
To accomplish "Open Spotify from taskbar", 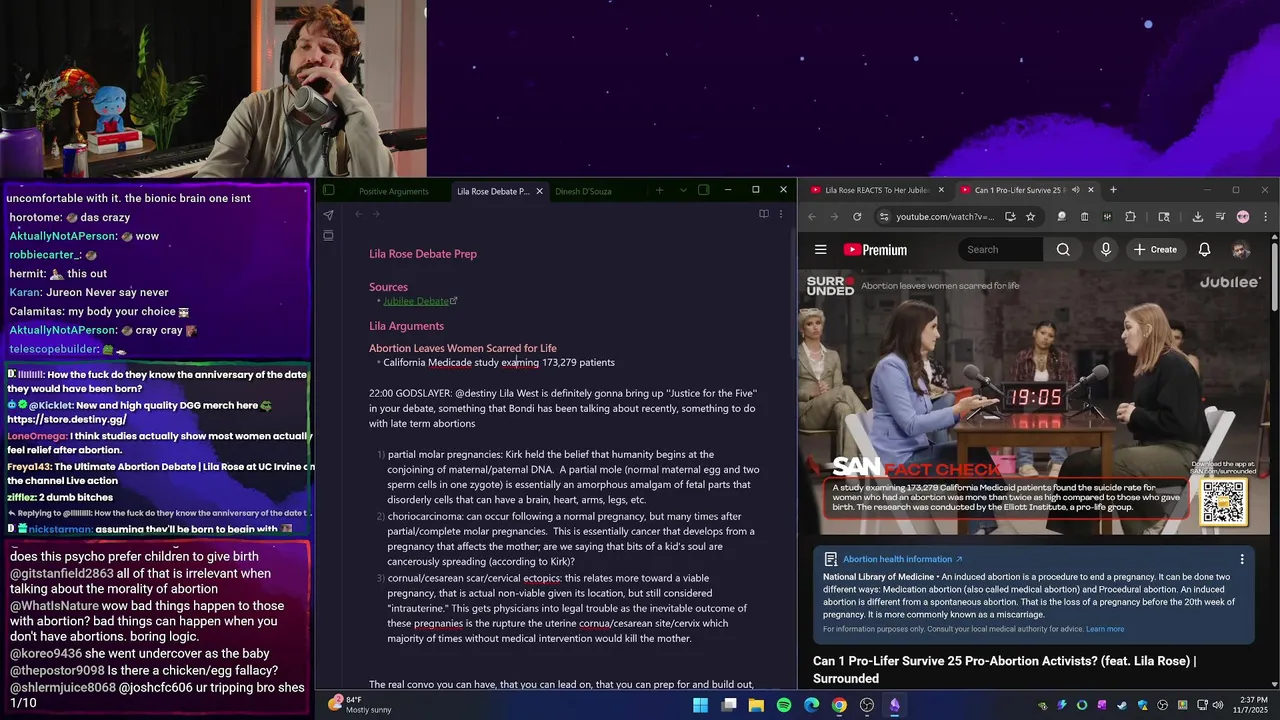I will (x=784, y=705).
